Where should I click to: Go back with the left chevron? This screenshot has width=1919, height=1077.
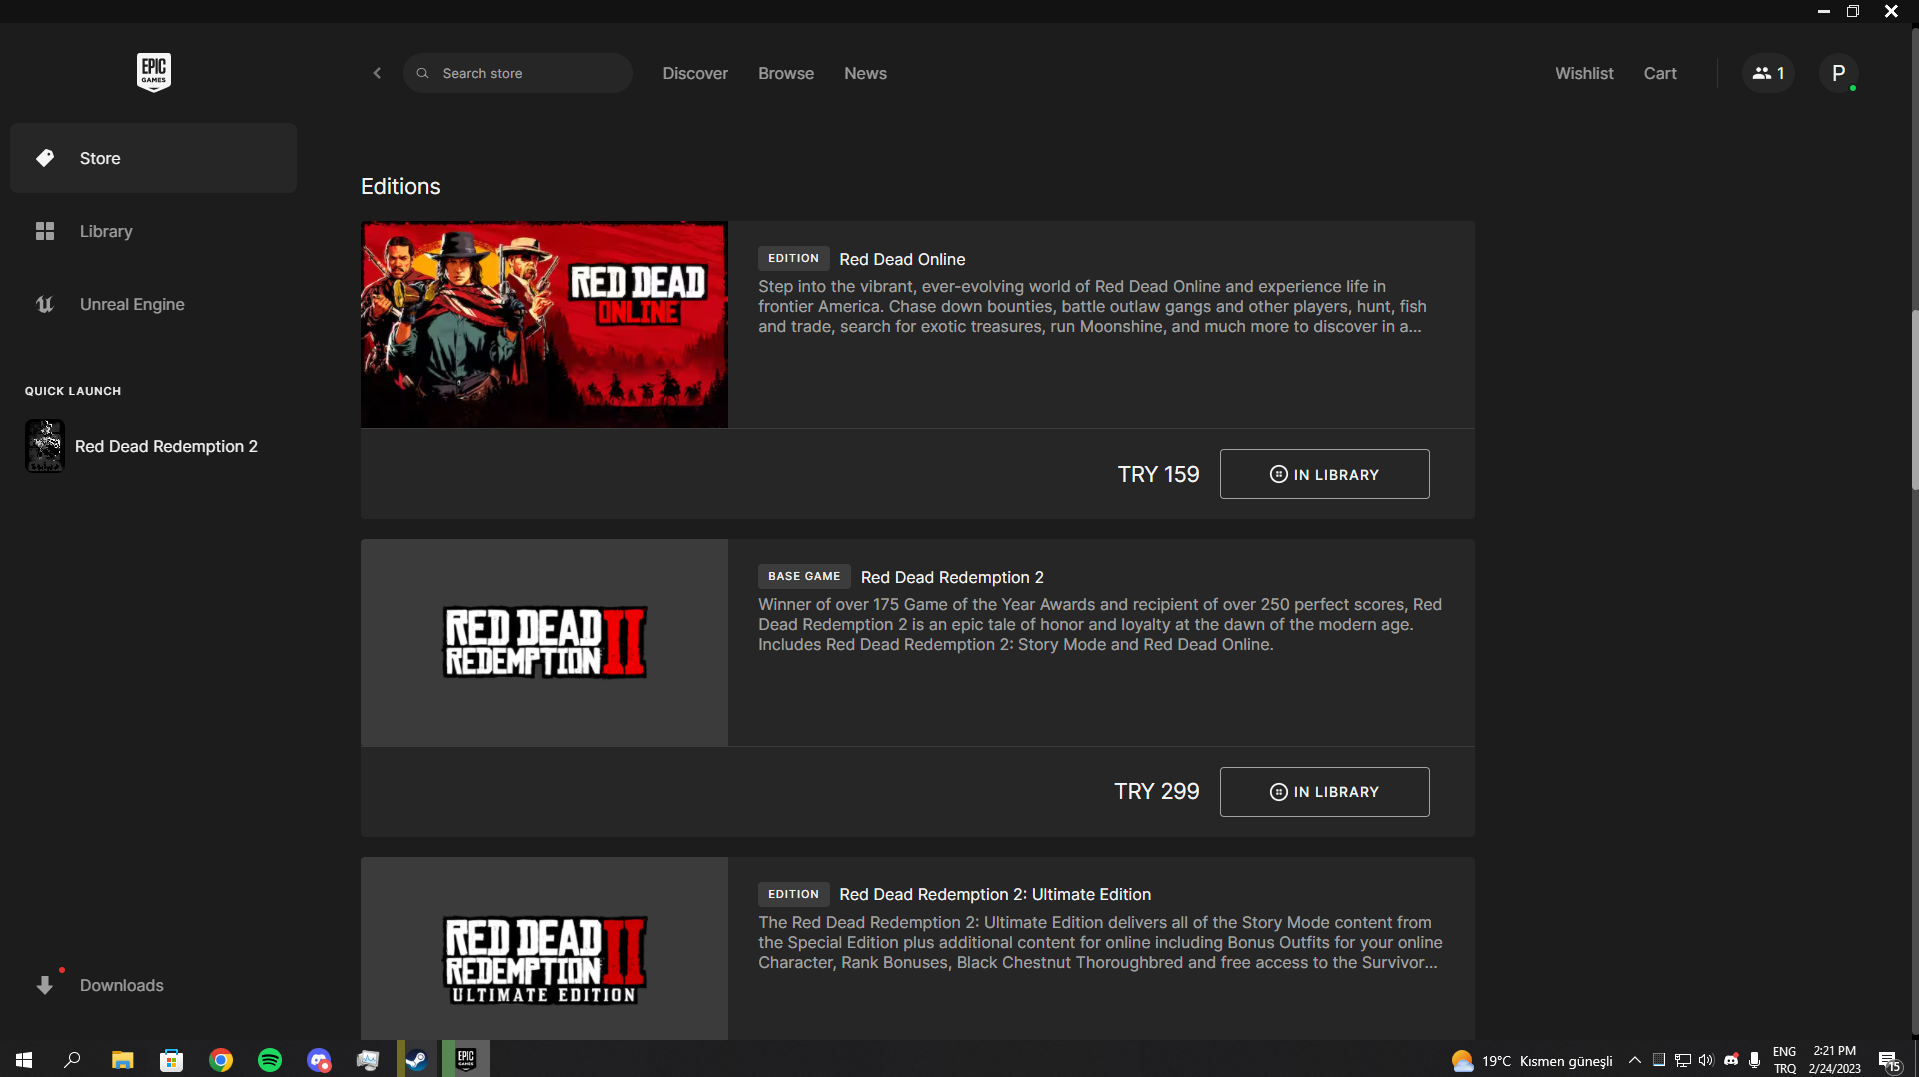(377, 73)
